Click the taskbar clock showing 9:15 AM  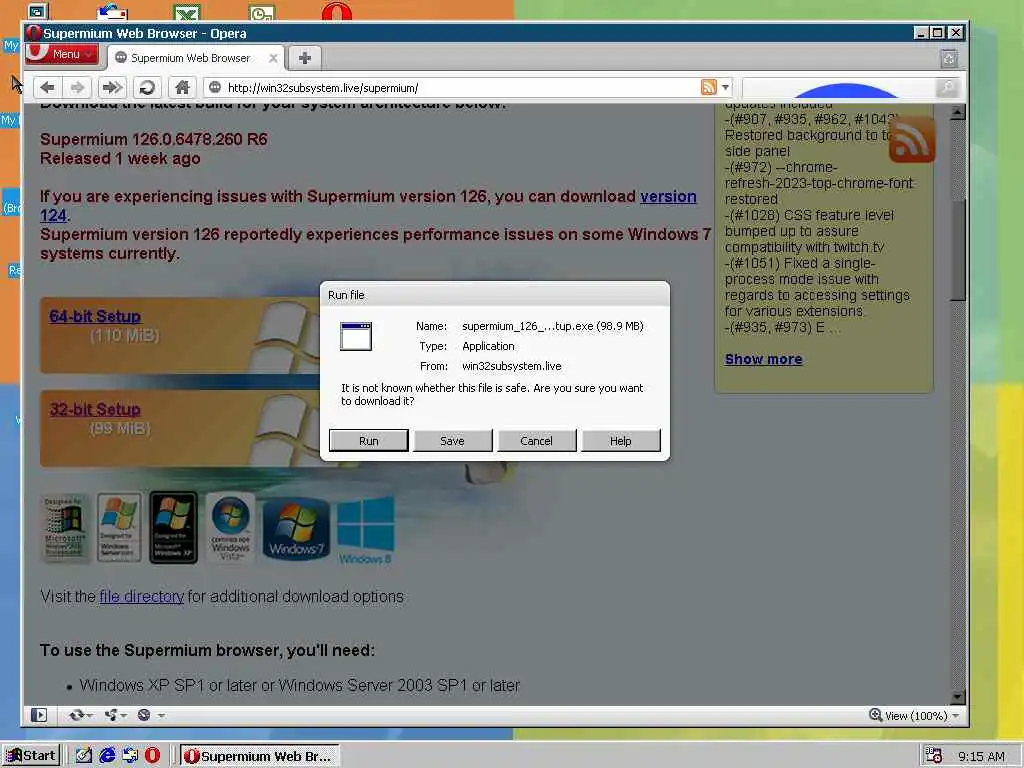(982, 756)
